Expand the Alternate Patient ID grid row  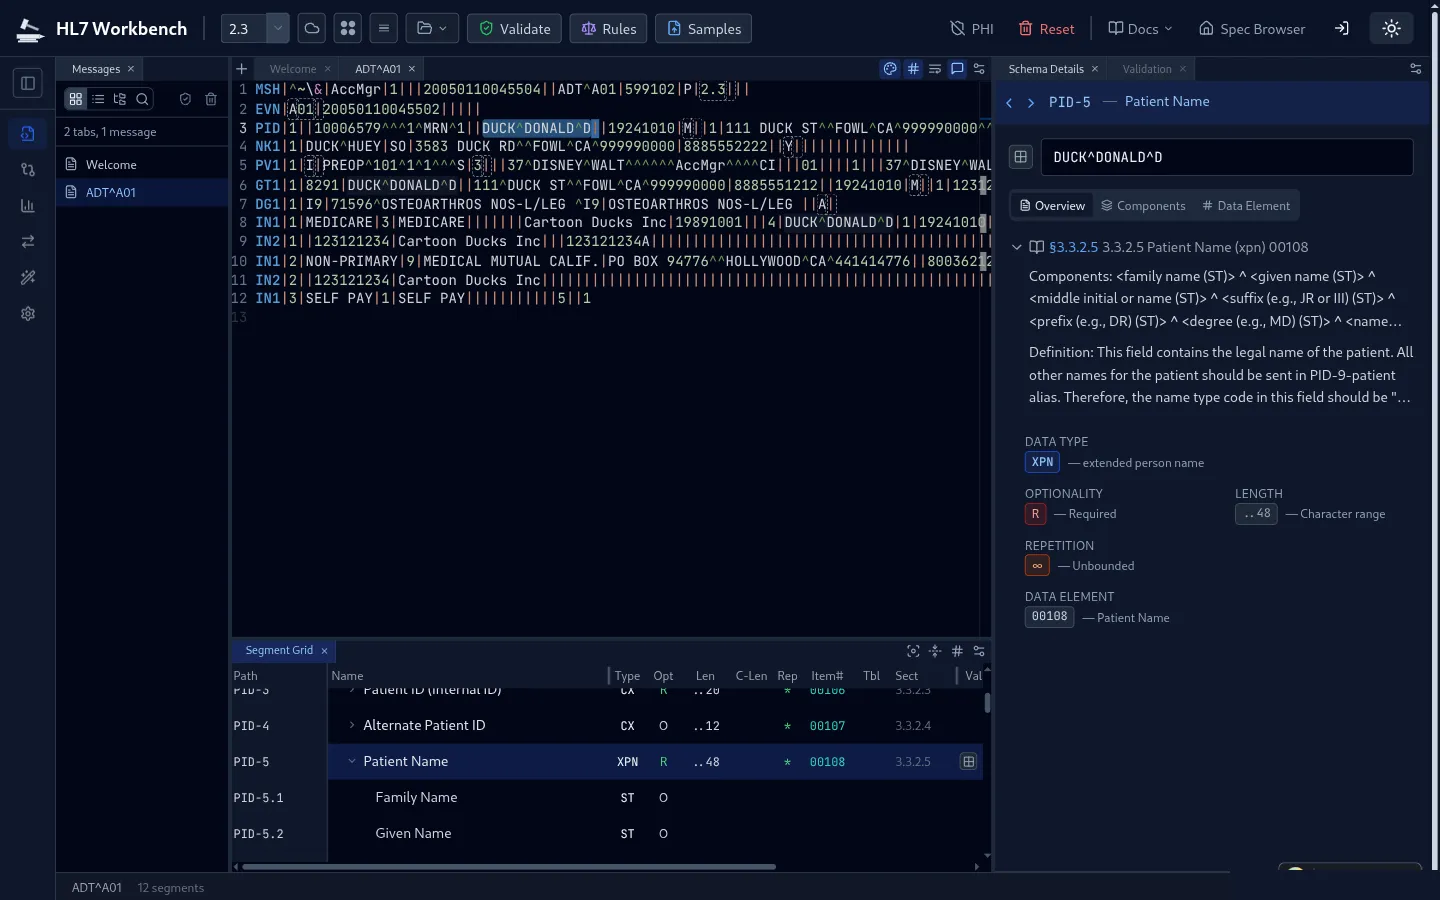click(x=352, y=726)
